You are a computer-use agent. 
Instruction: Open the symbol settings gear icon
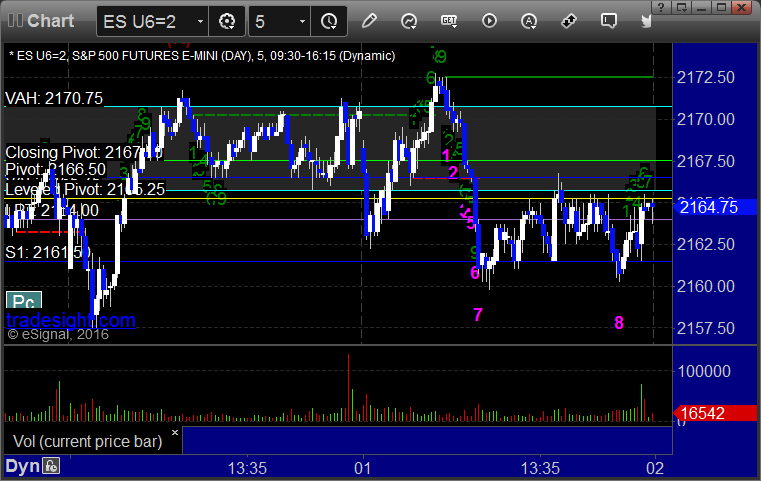click(x=227, y=21)
